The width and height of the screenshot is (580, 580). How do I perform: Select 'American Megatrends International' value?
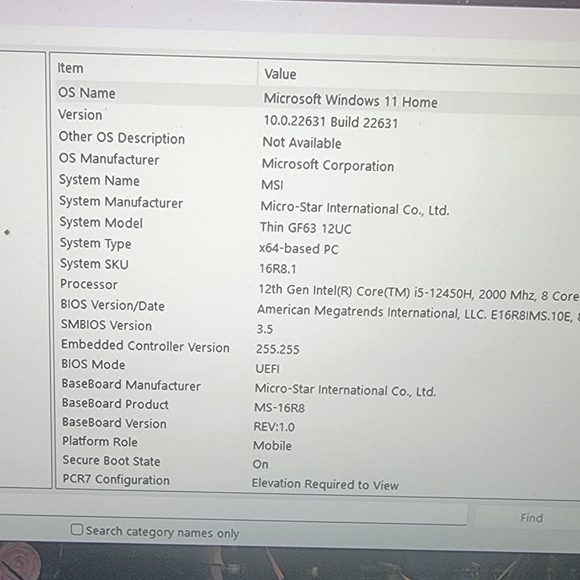pyautogui.click(x=418, y=314)
